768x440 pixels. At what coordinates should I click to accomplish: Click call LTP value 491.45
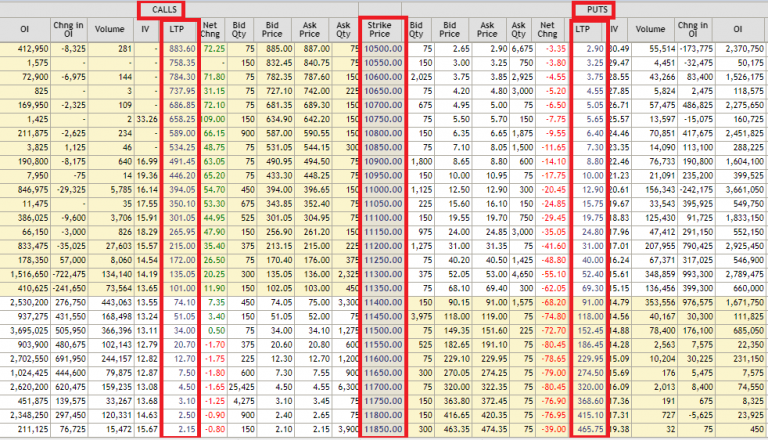(x=182, y=162)
